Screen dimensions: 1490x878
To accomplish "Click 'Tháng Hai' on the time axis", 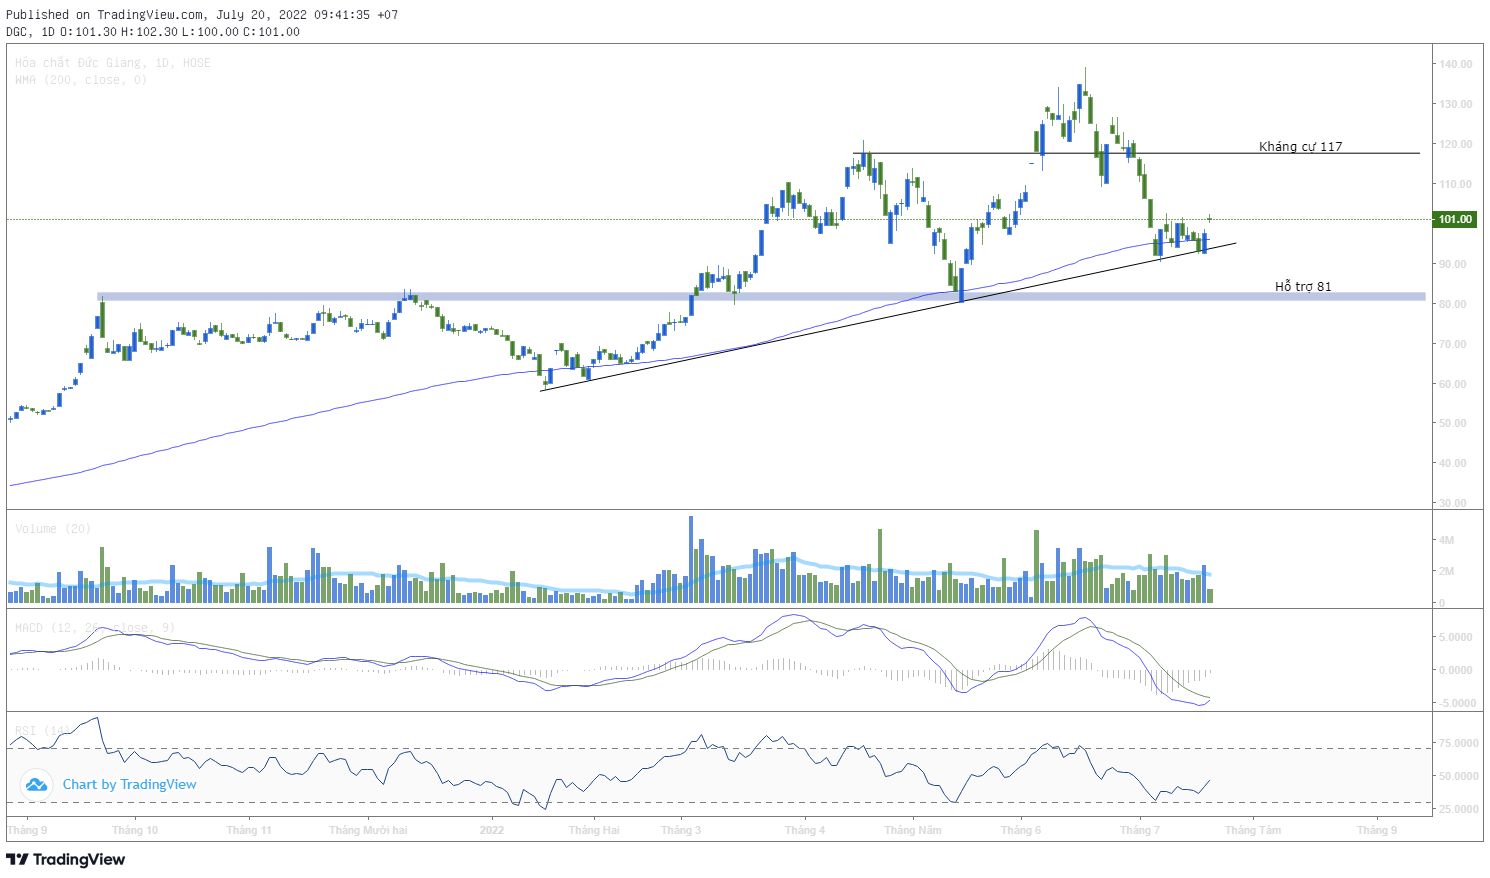I will pyautogui.click(x=594, y=830).
